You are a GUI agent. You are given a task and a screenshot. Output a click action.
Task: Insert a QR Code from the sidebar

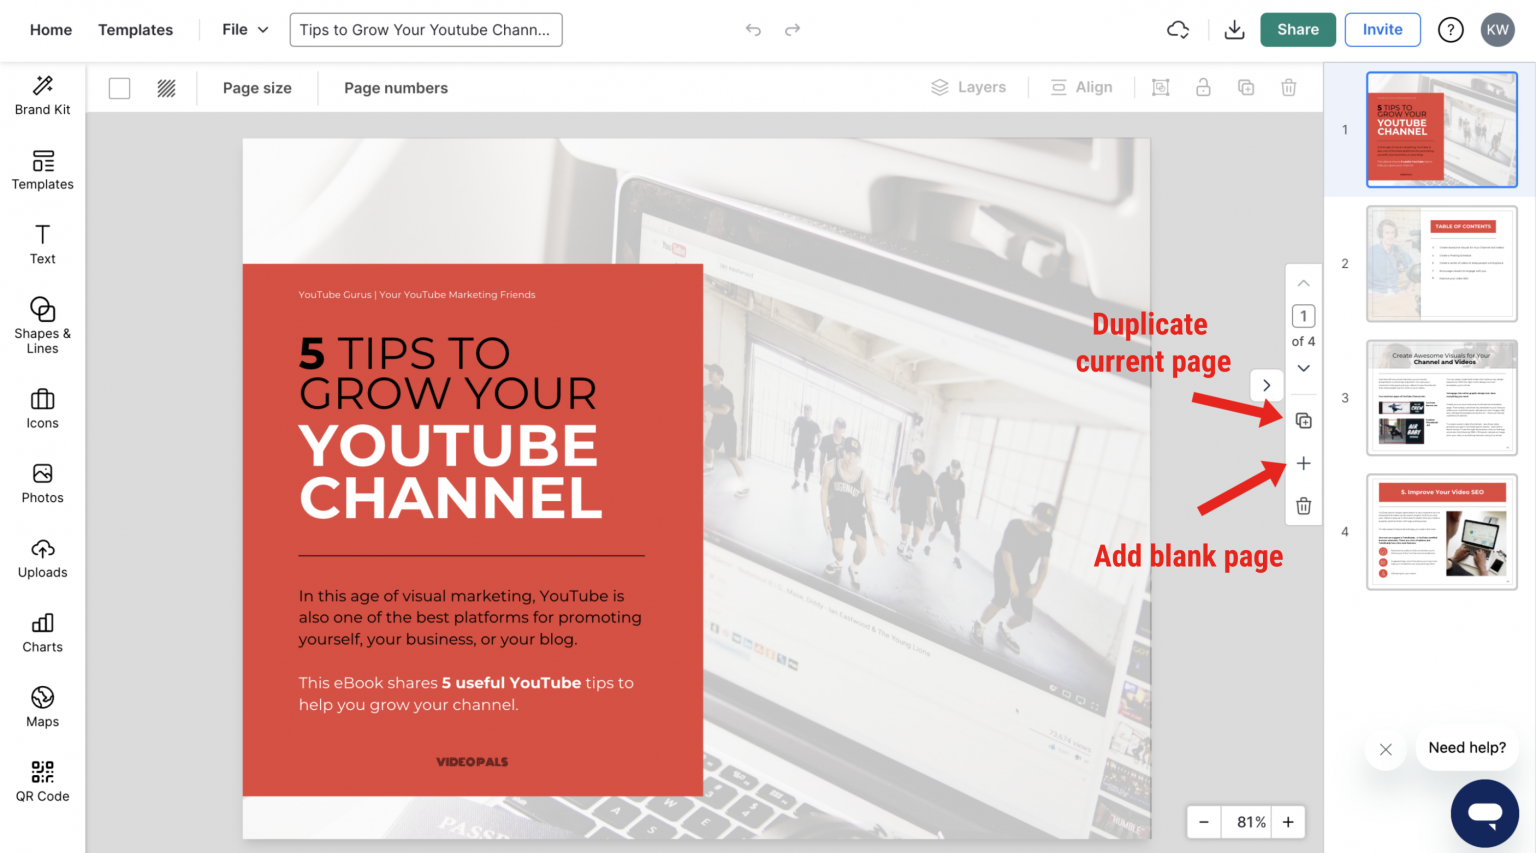[x=42, y=781]
